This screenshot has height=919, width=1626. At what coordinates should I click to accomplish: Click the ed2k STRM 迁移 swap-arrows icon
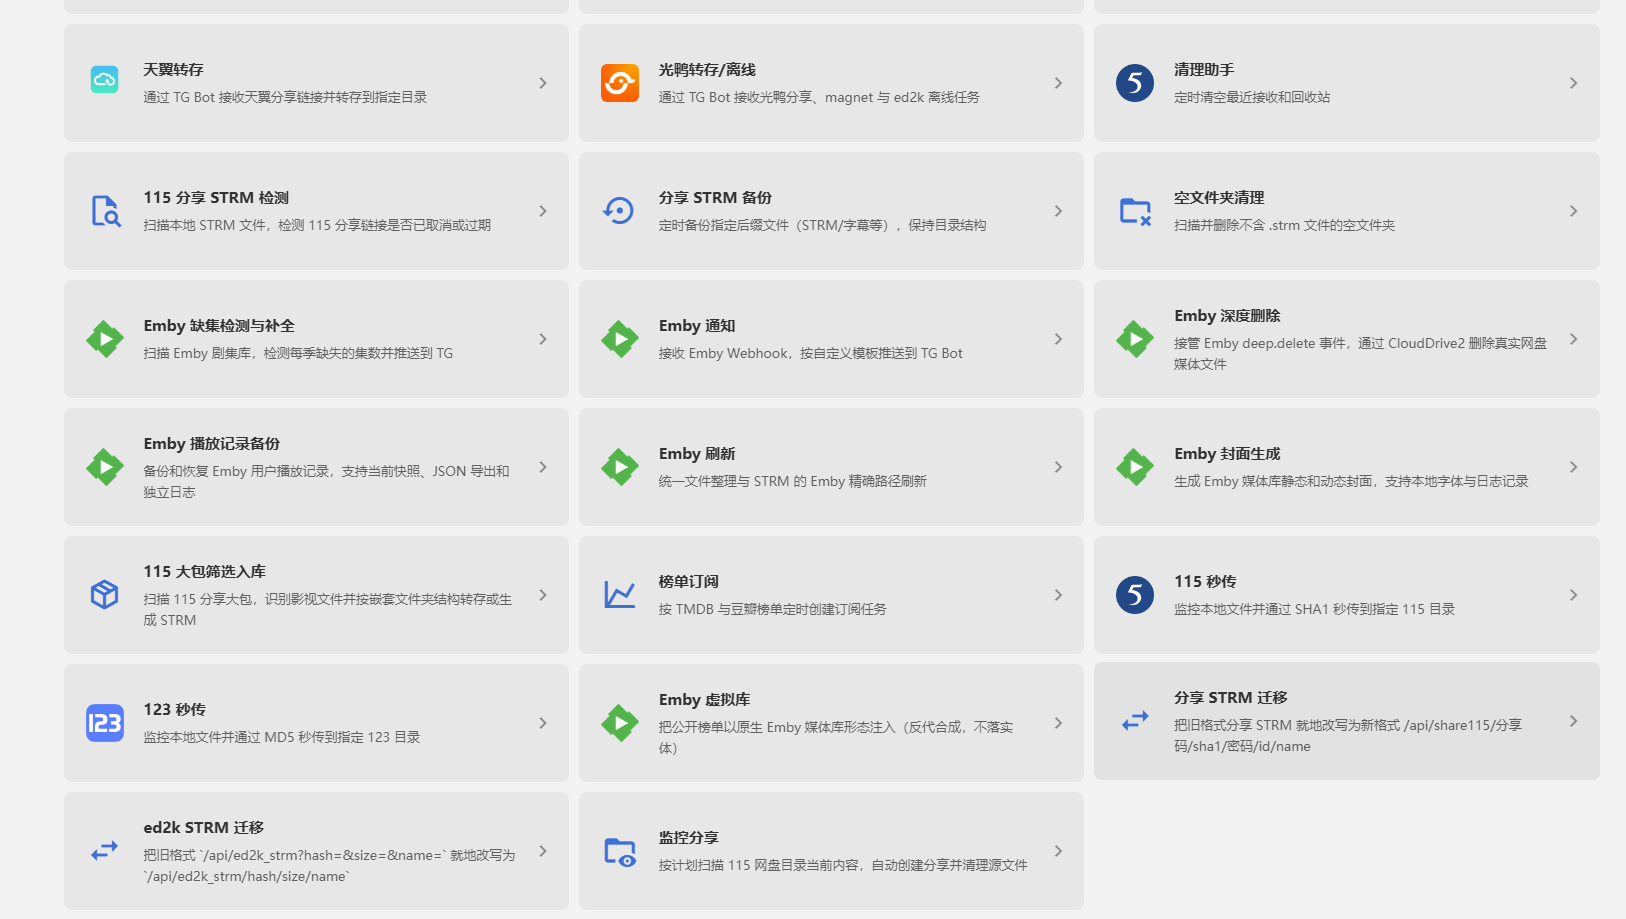point(105,851)
